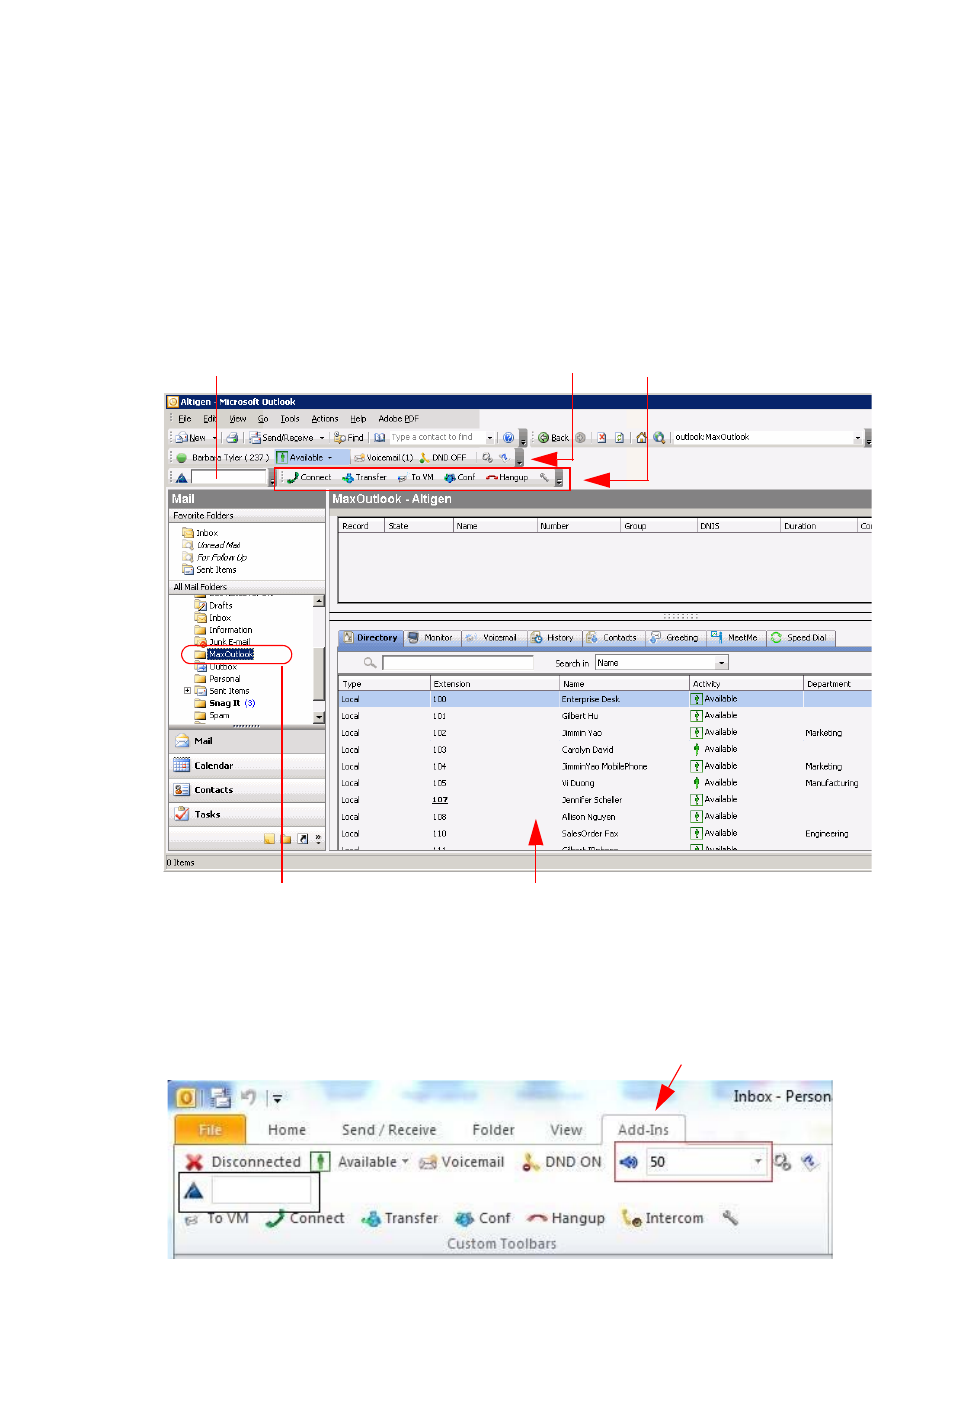Expand the Sent Items folder tree node

(187, 691)
